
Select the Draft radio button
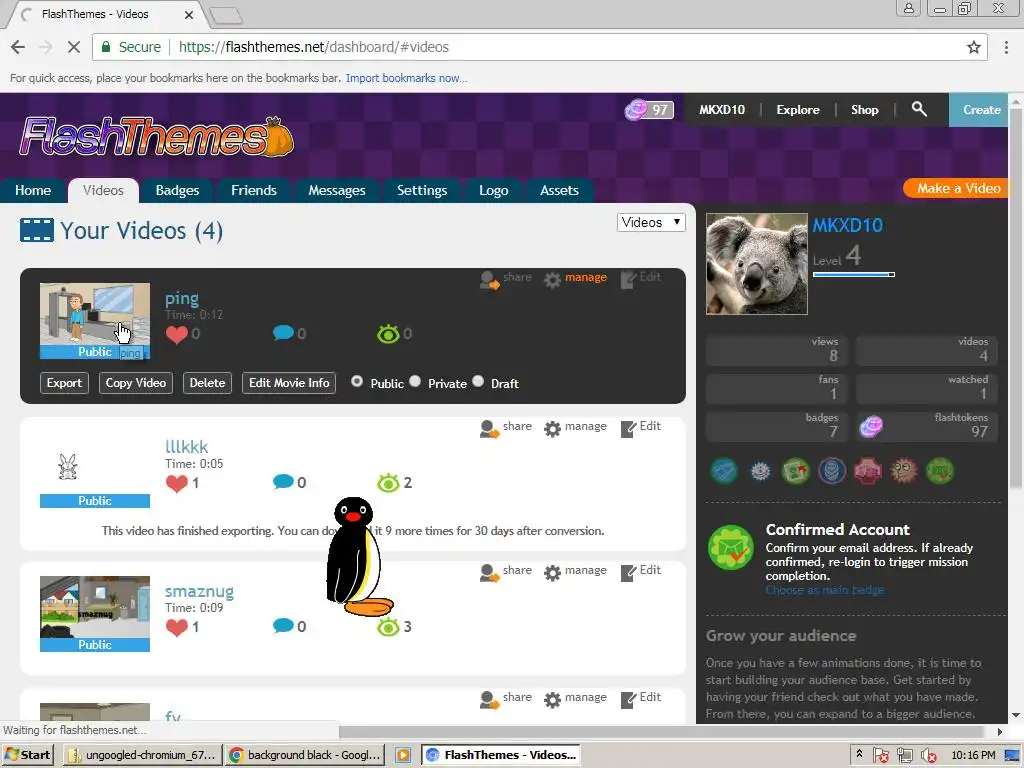pyautogui.click(x=478, y=381)
